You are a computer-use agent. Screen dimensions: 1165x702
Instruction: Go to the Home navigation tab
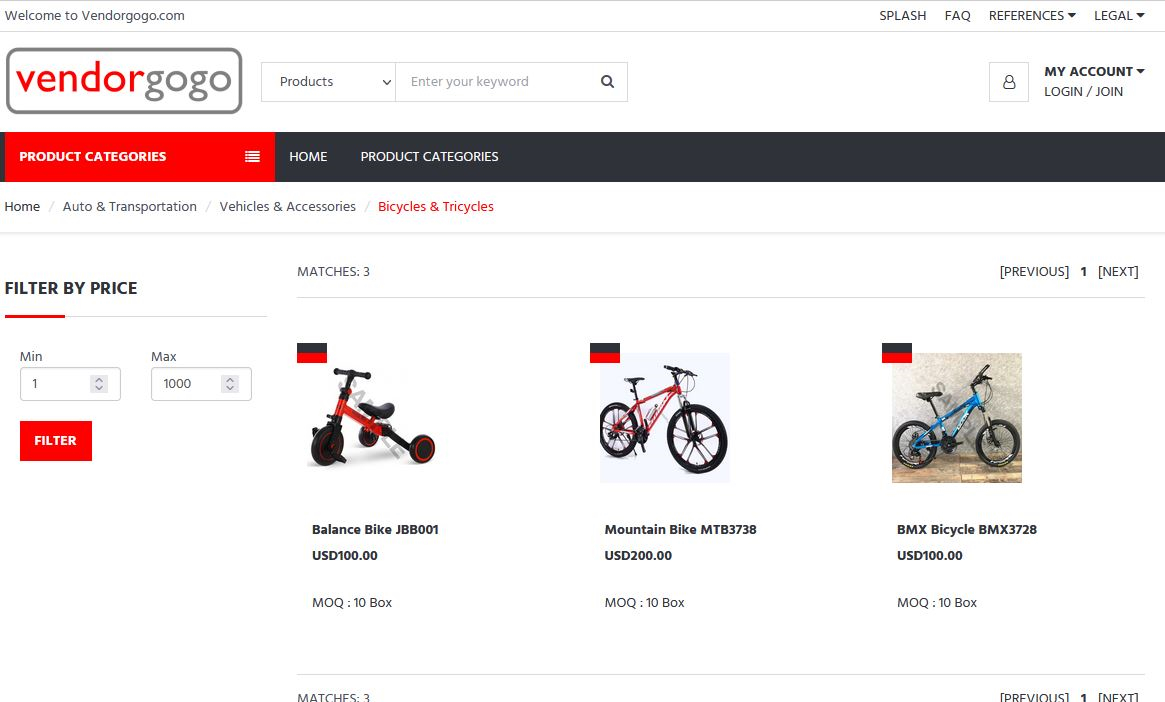pos(308,157)
